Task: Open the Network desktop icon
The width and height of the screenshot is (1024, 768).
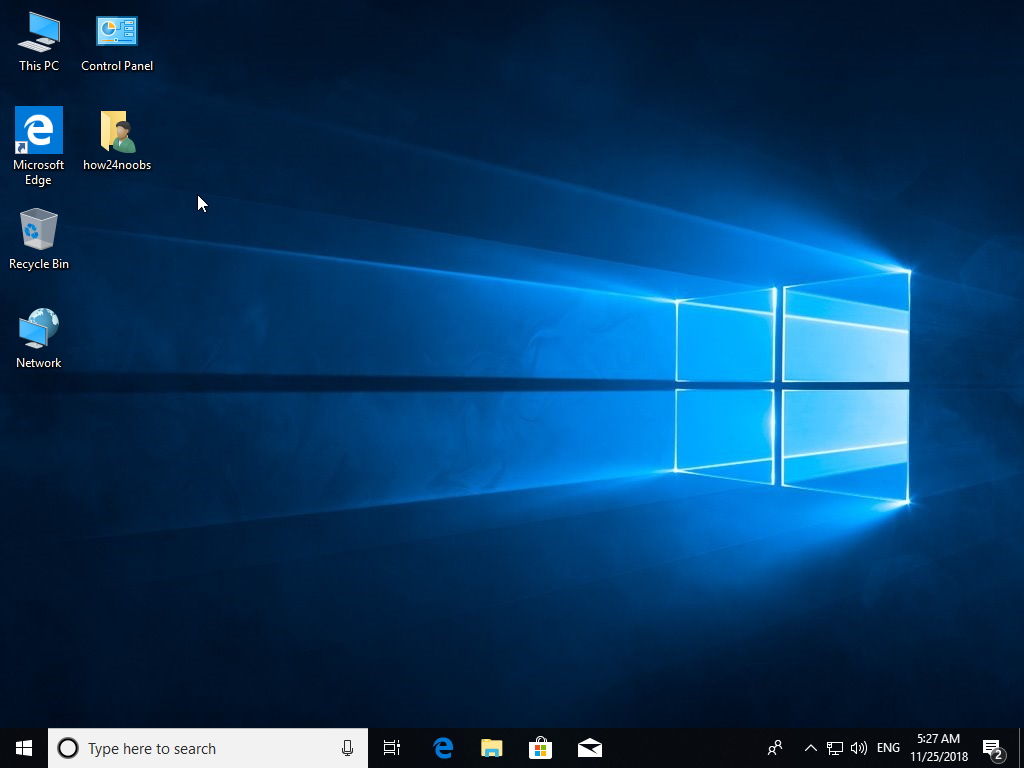Action: (37, 328)
